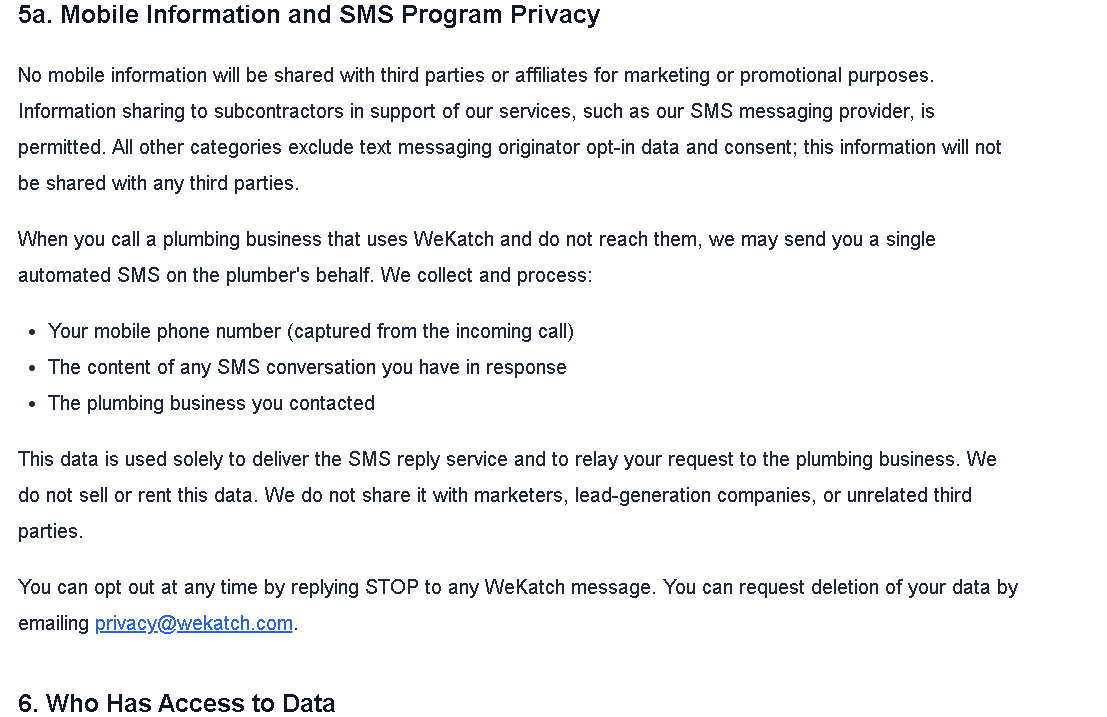Click the sentence 'We do not sell or rent this data'
Image resolution: width=1107 pixels, height=717 pixels.
point(138,495)
